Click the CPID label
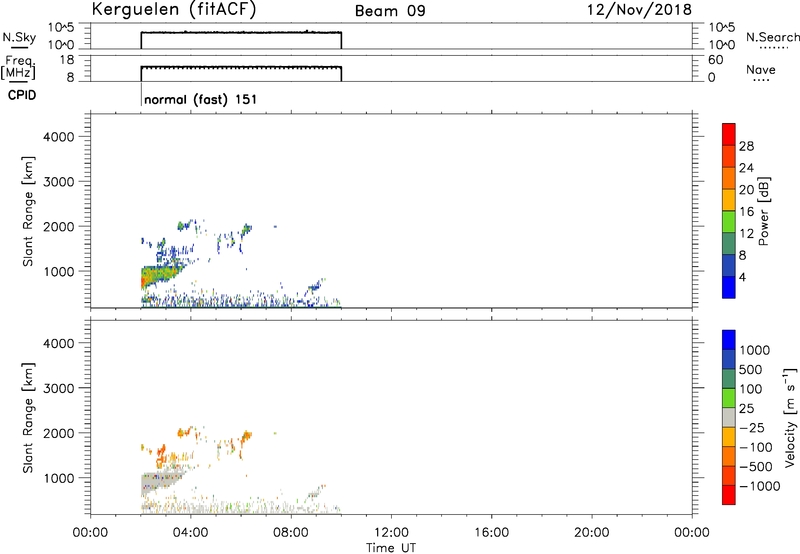This screenshot has width=800, height=554. pyautogui.click(x=21, y=95)
